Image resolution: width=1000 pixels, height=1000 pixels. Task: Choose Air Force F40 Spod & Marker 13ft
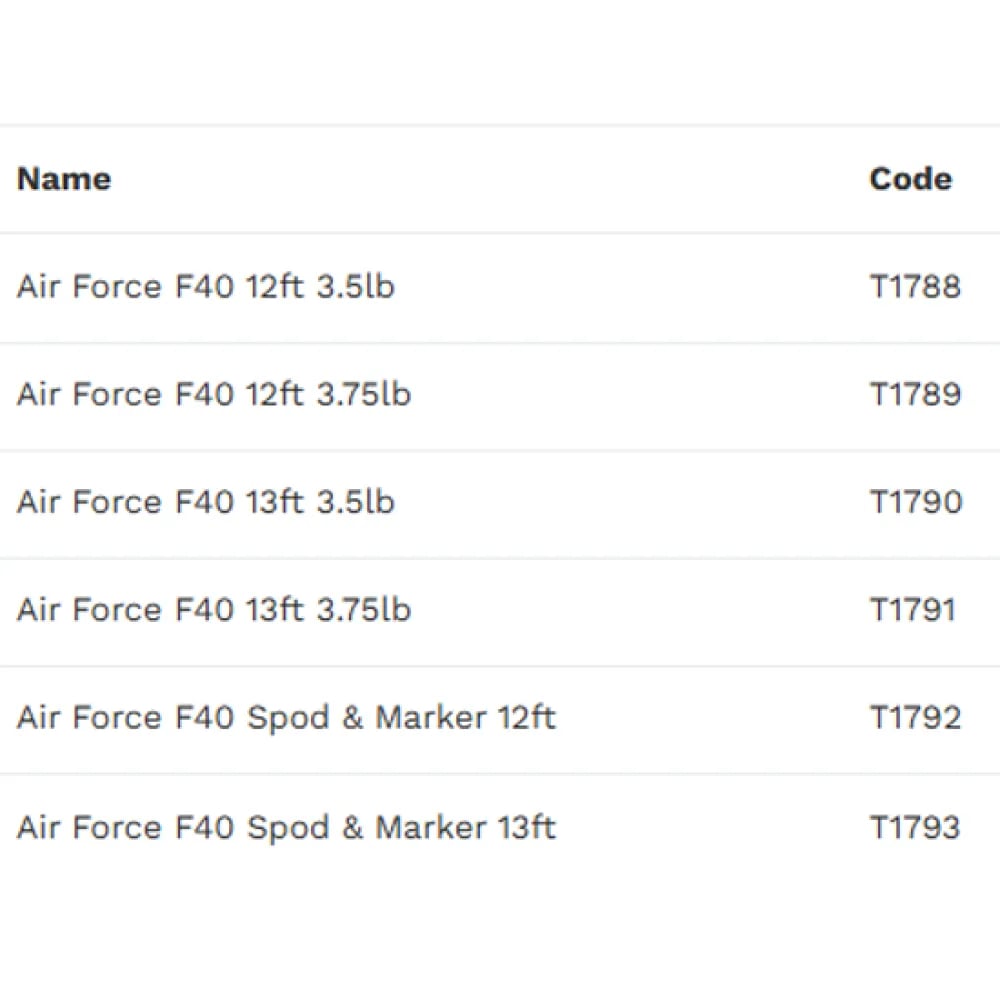coord(286,828)
